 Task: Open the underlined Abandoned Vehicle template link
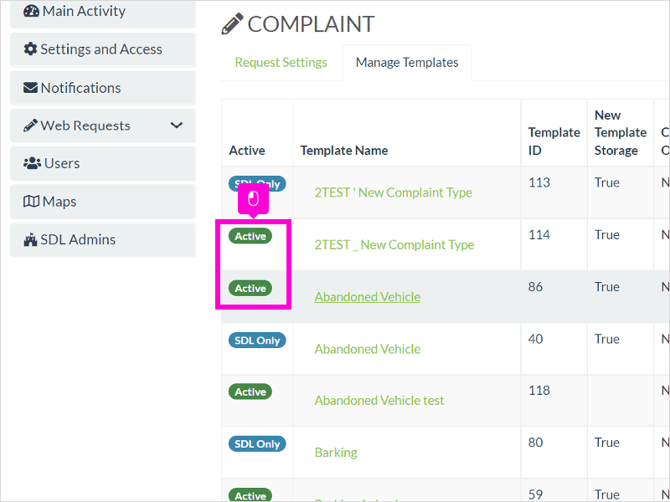(367, 297)
